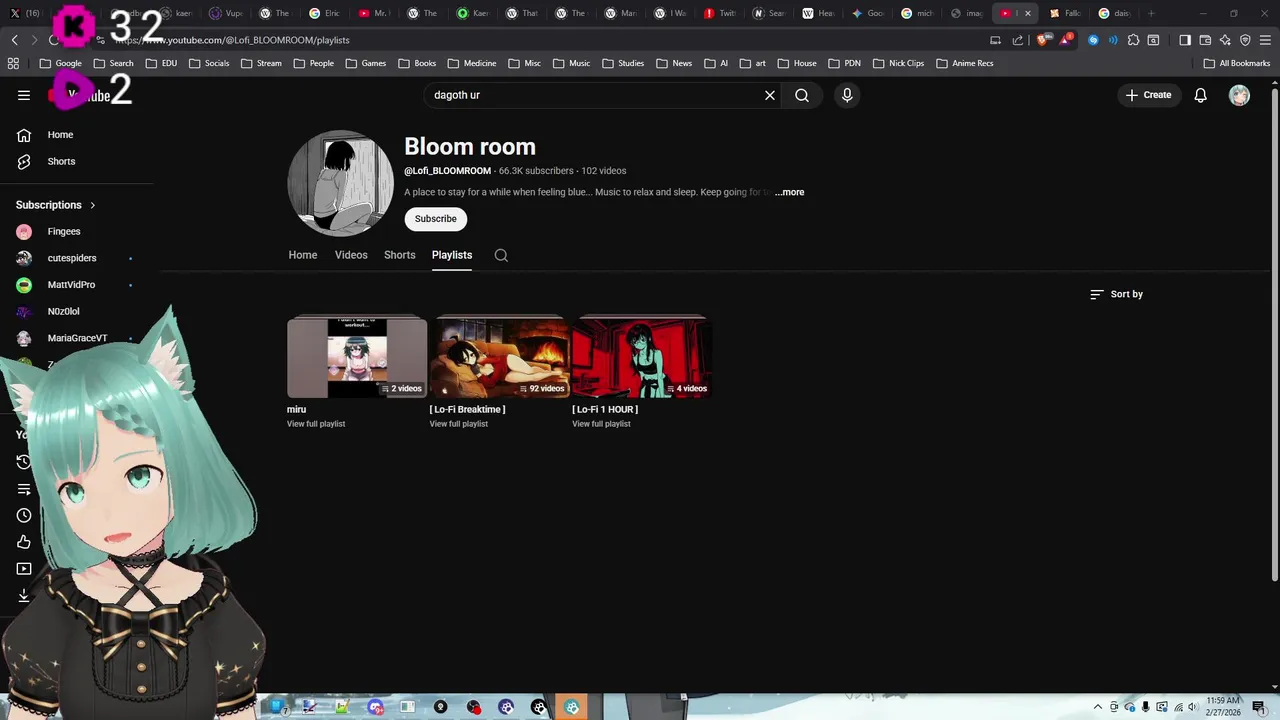
Task: Open Lo-Fi 1 HOUR playlist thumbnail
Action: (x=642, y=357)
